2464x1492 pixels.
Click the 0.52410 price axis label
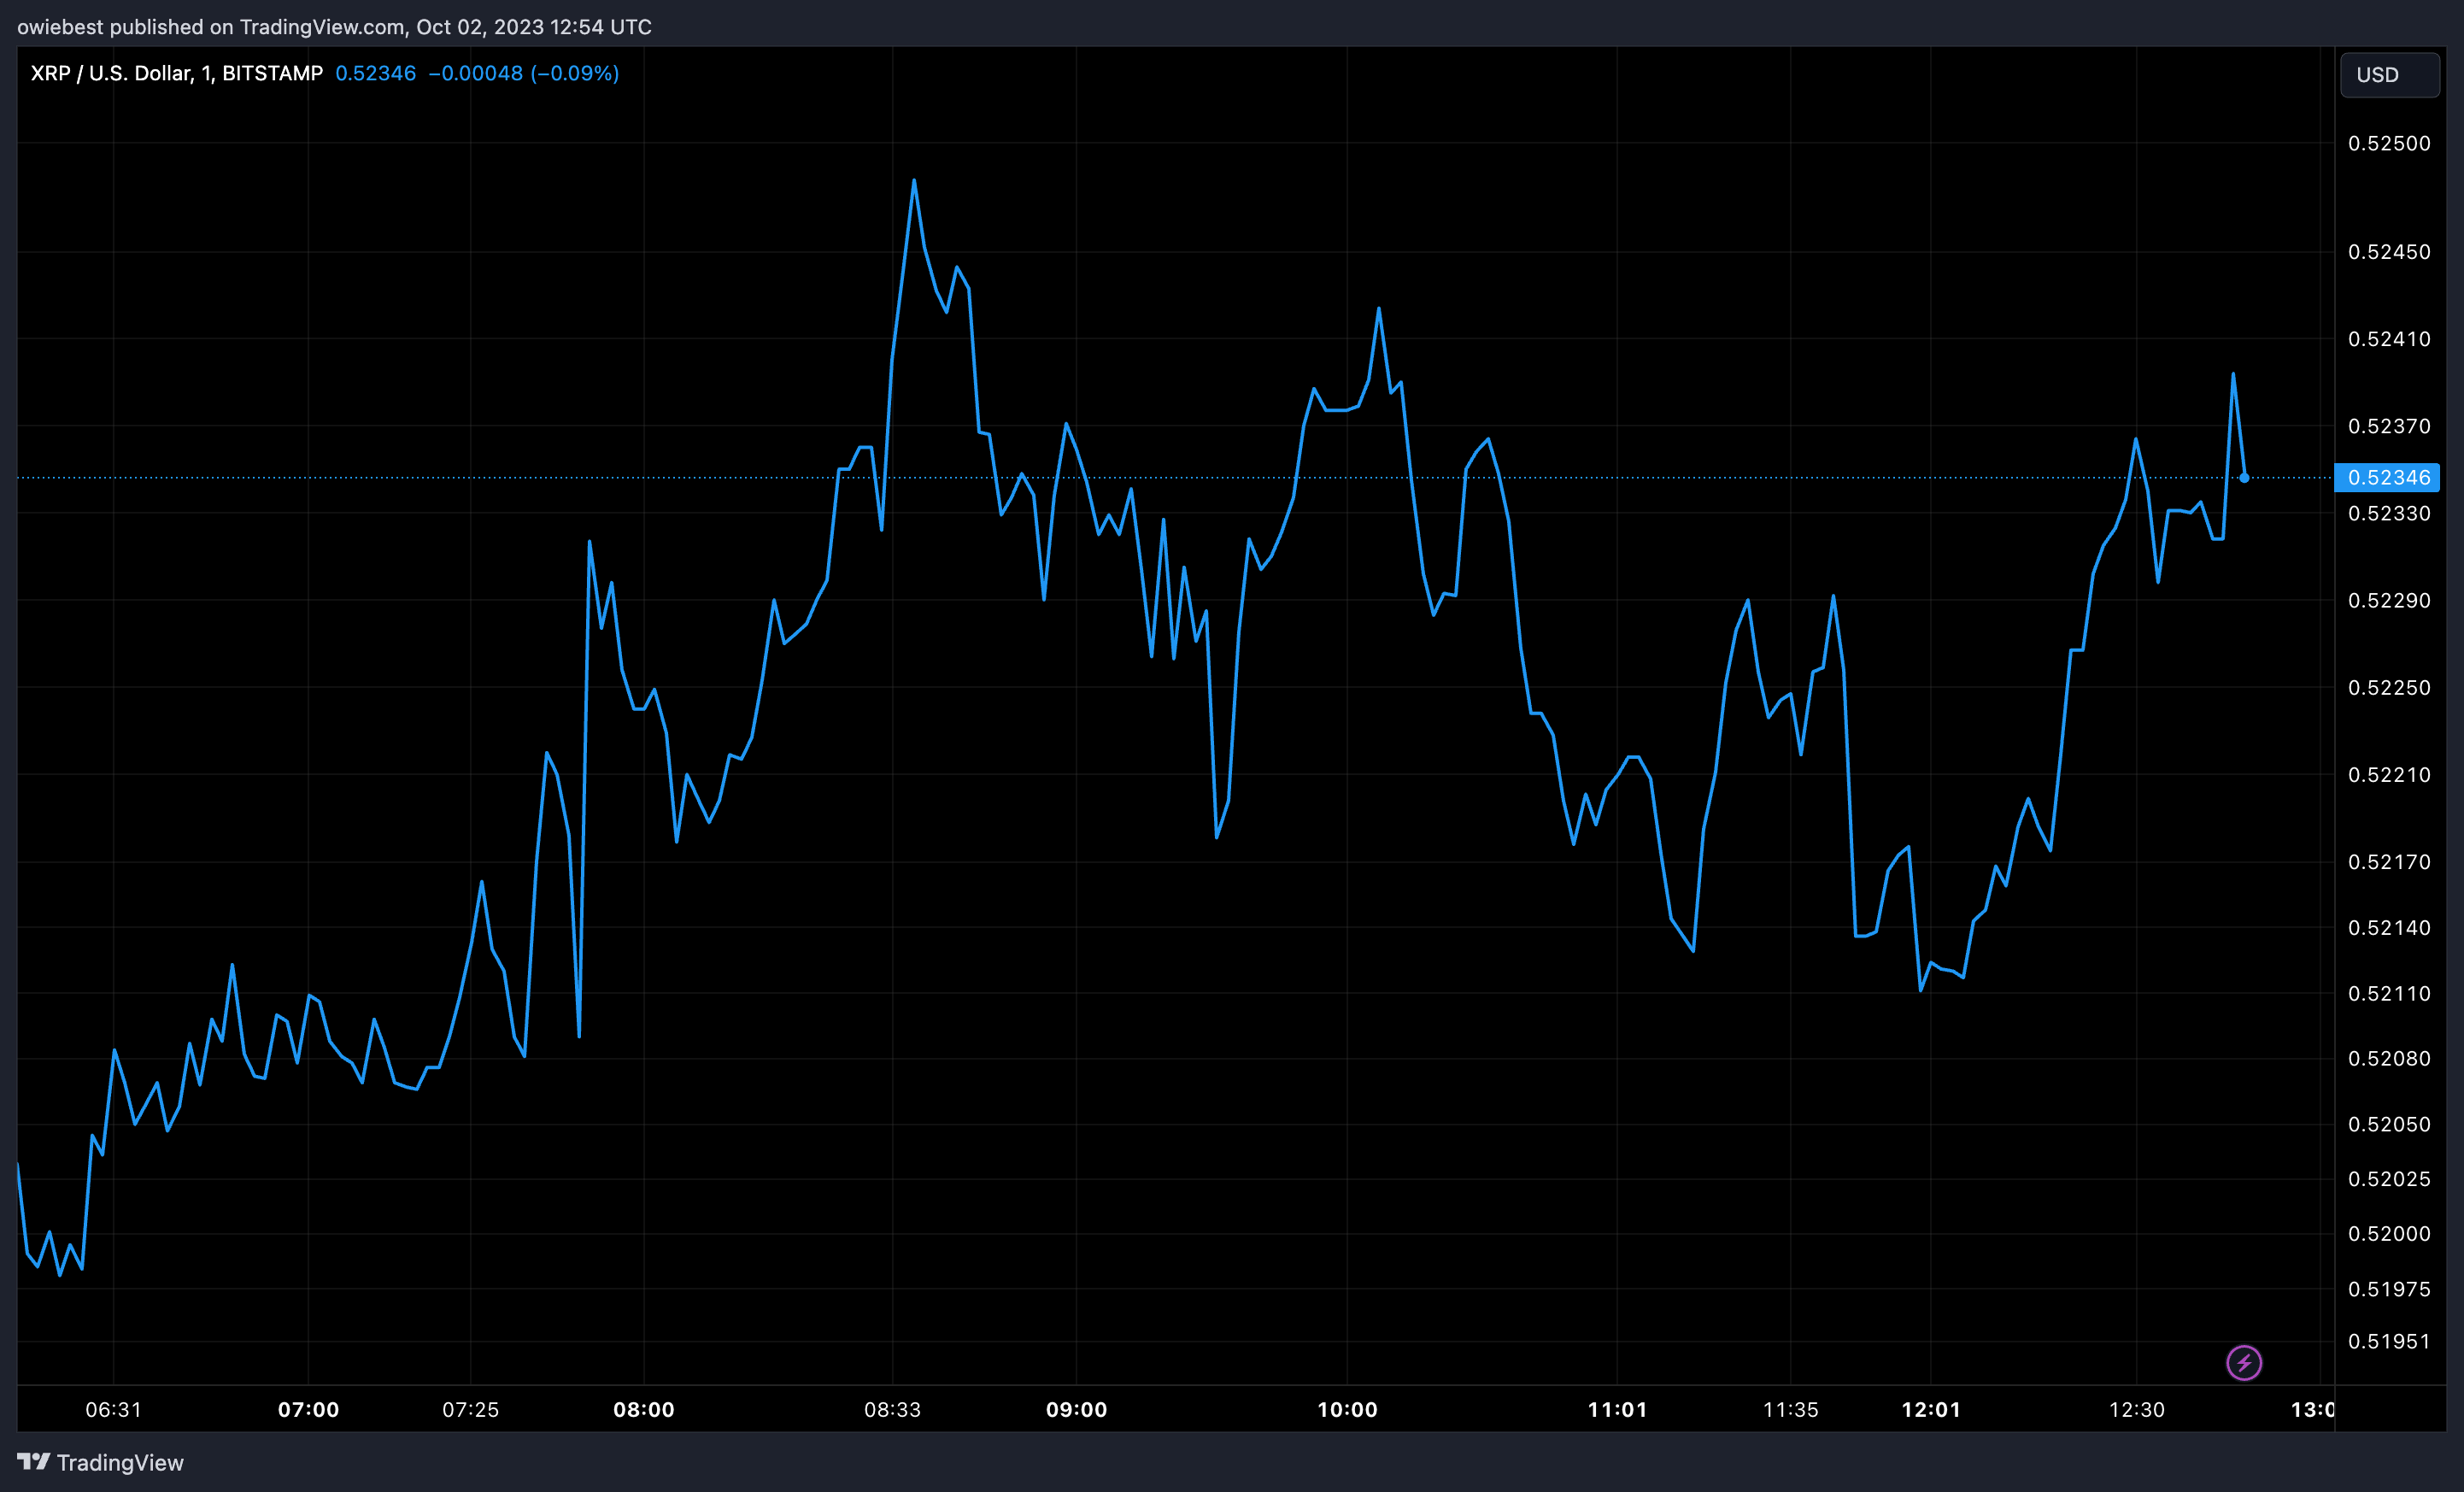(2389, 339)
